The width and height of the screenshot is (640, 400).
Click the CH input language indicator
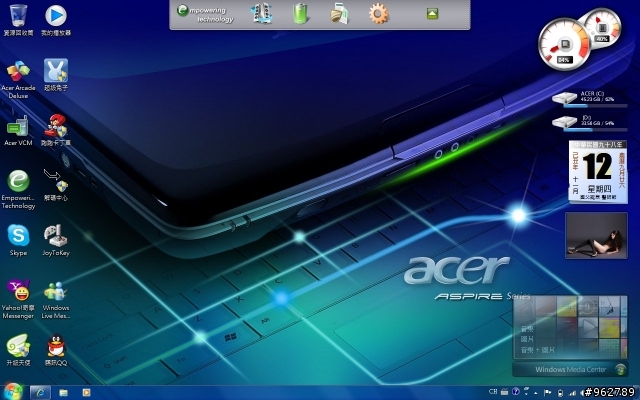click(x=493, y=392)
